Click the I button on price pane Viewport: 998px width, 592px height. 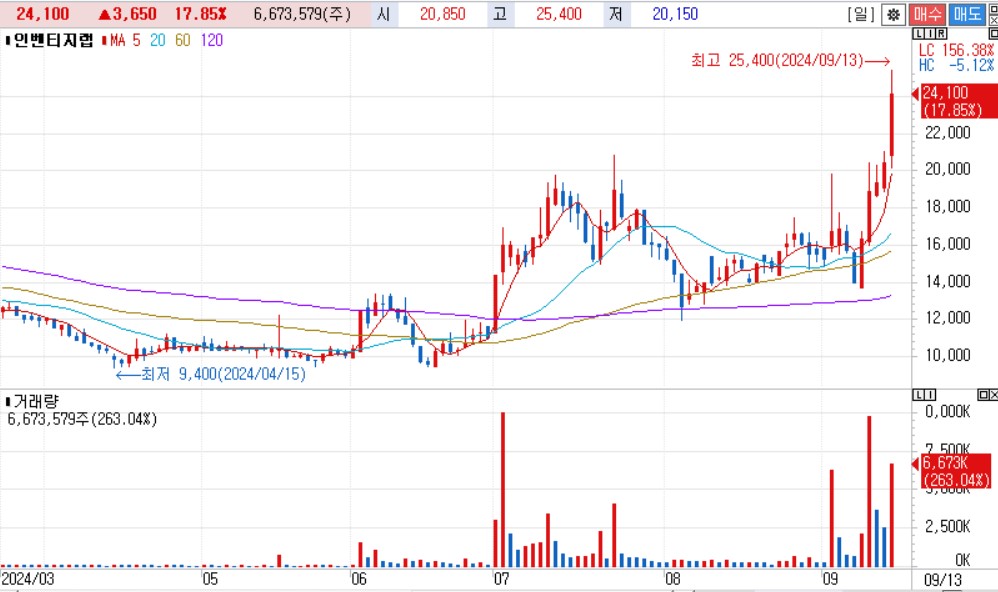(930, 33)
